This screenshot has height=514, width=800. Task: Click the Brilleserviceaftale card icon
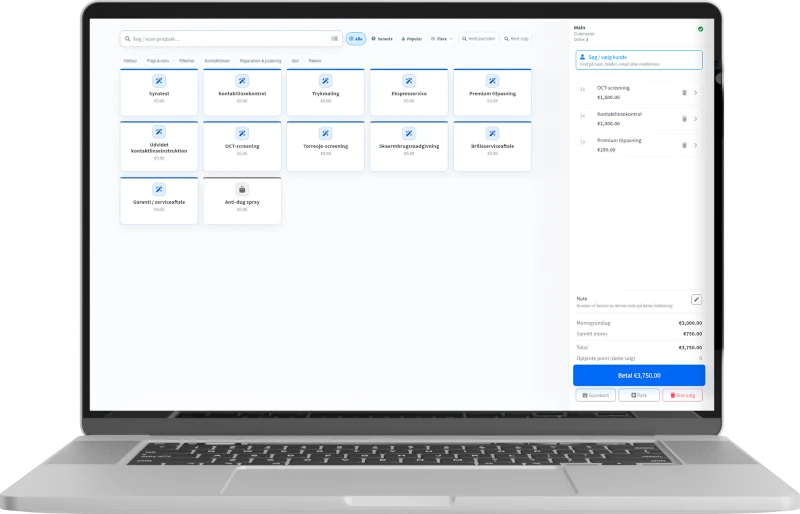tap(492, 133)
